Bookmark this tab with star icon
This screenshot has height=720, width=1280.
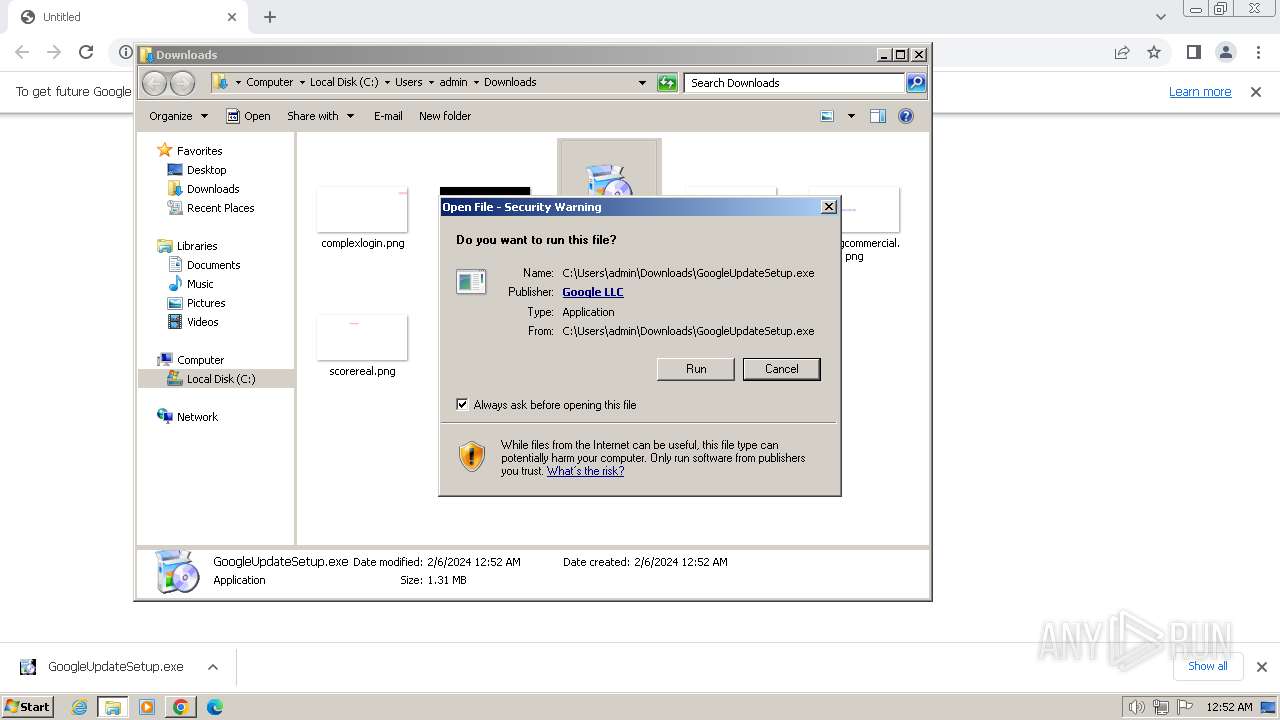[x=1154, y=52]
